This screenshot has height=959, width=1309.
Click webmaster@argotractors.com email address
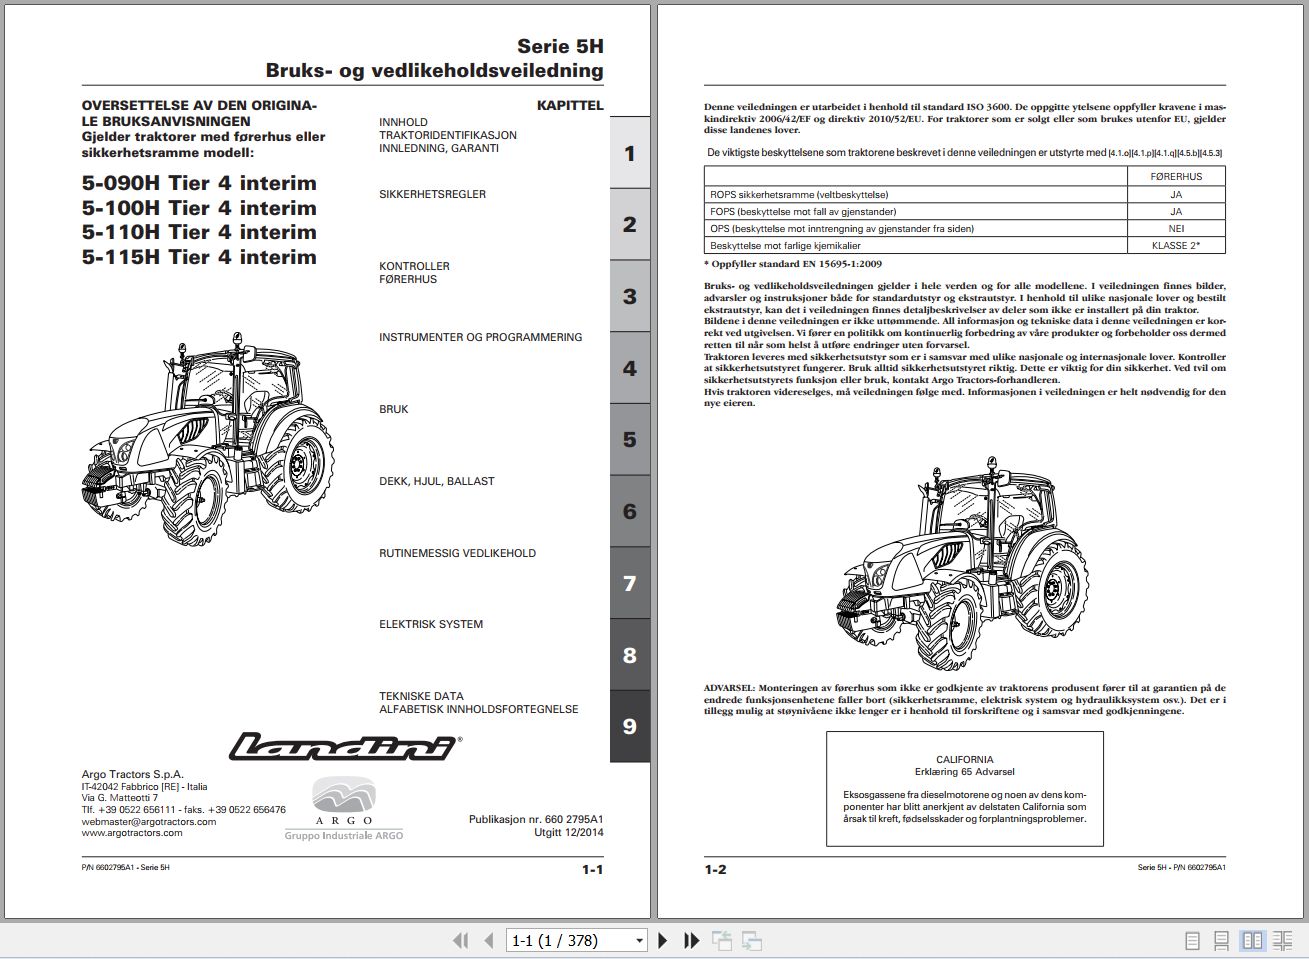coord(149,821)
